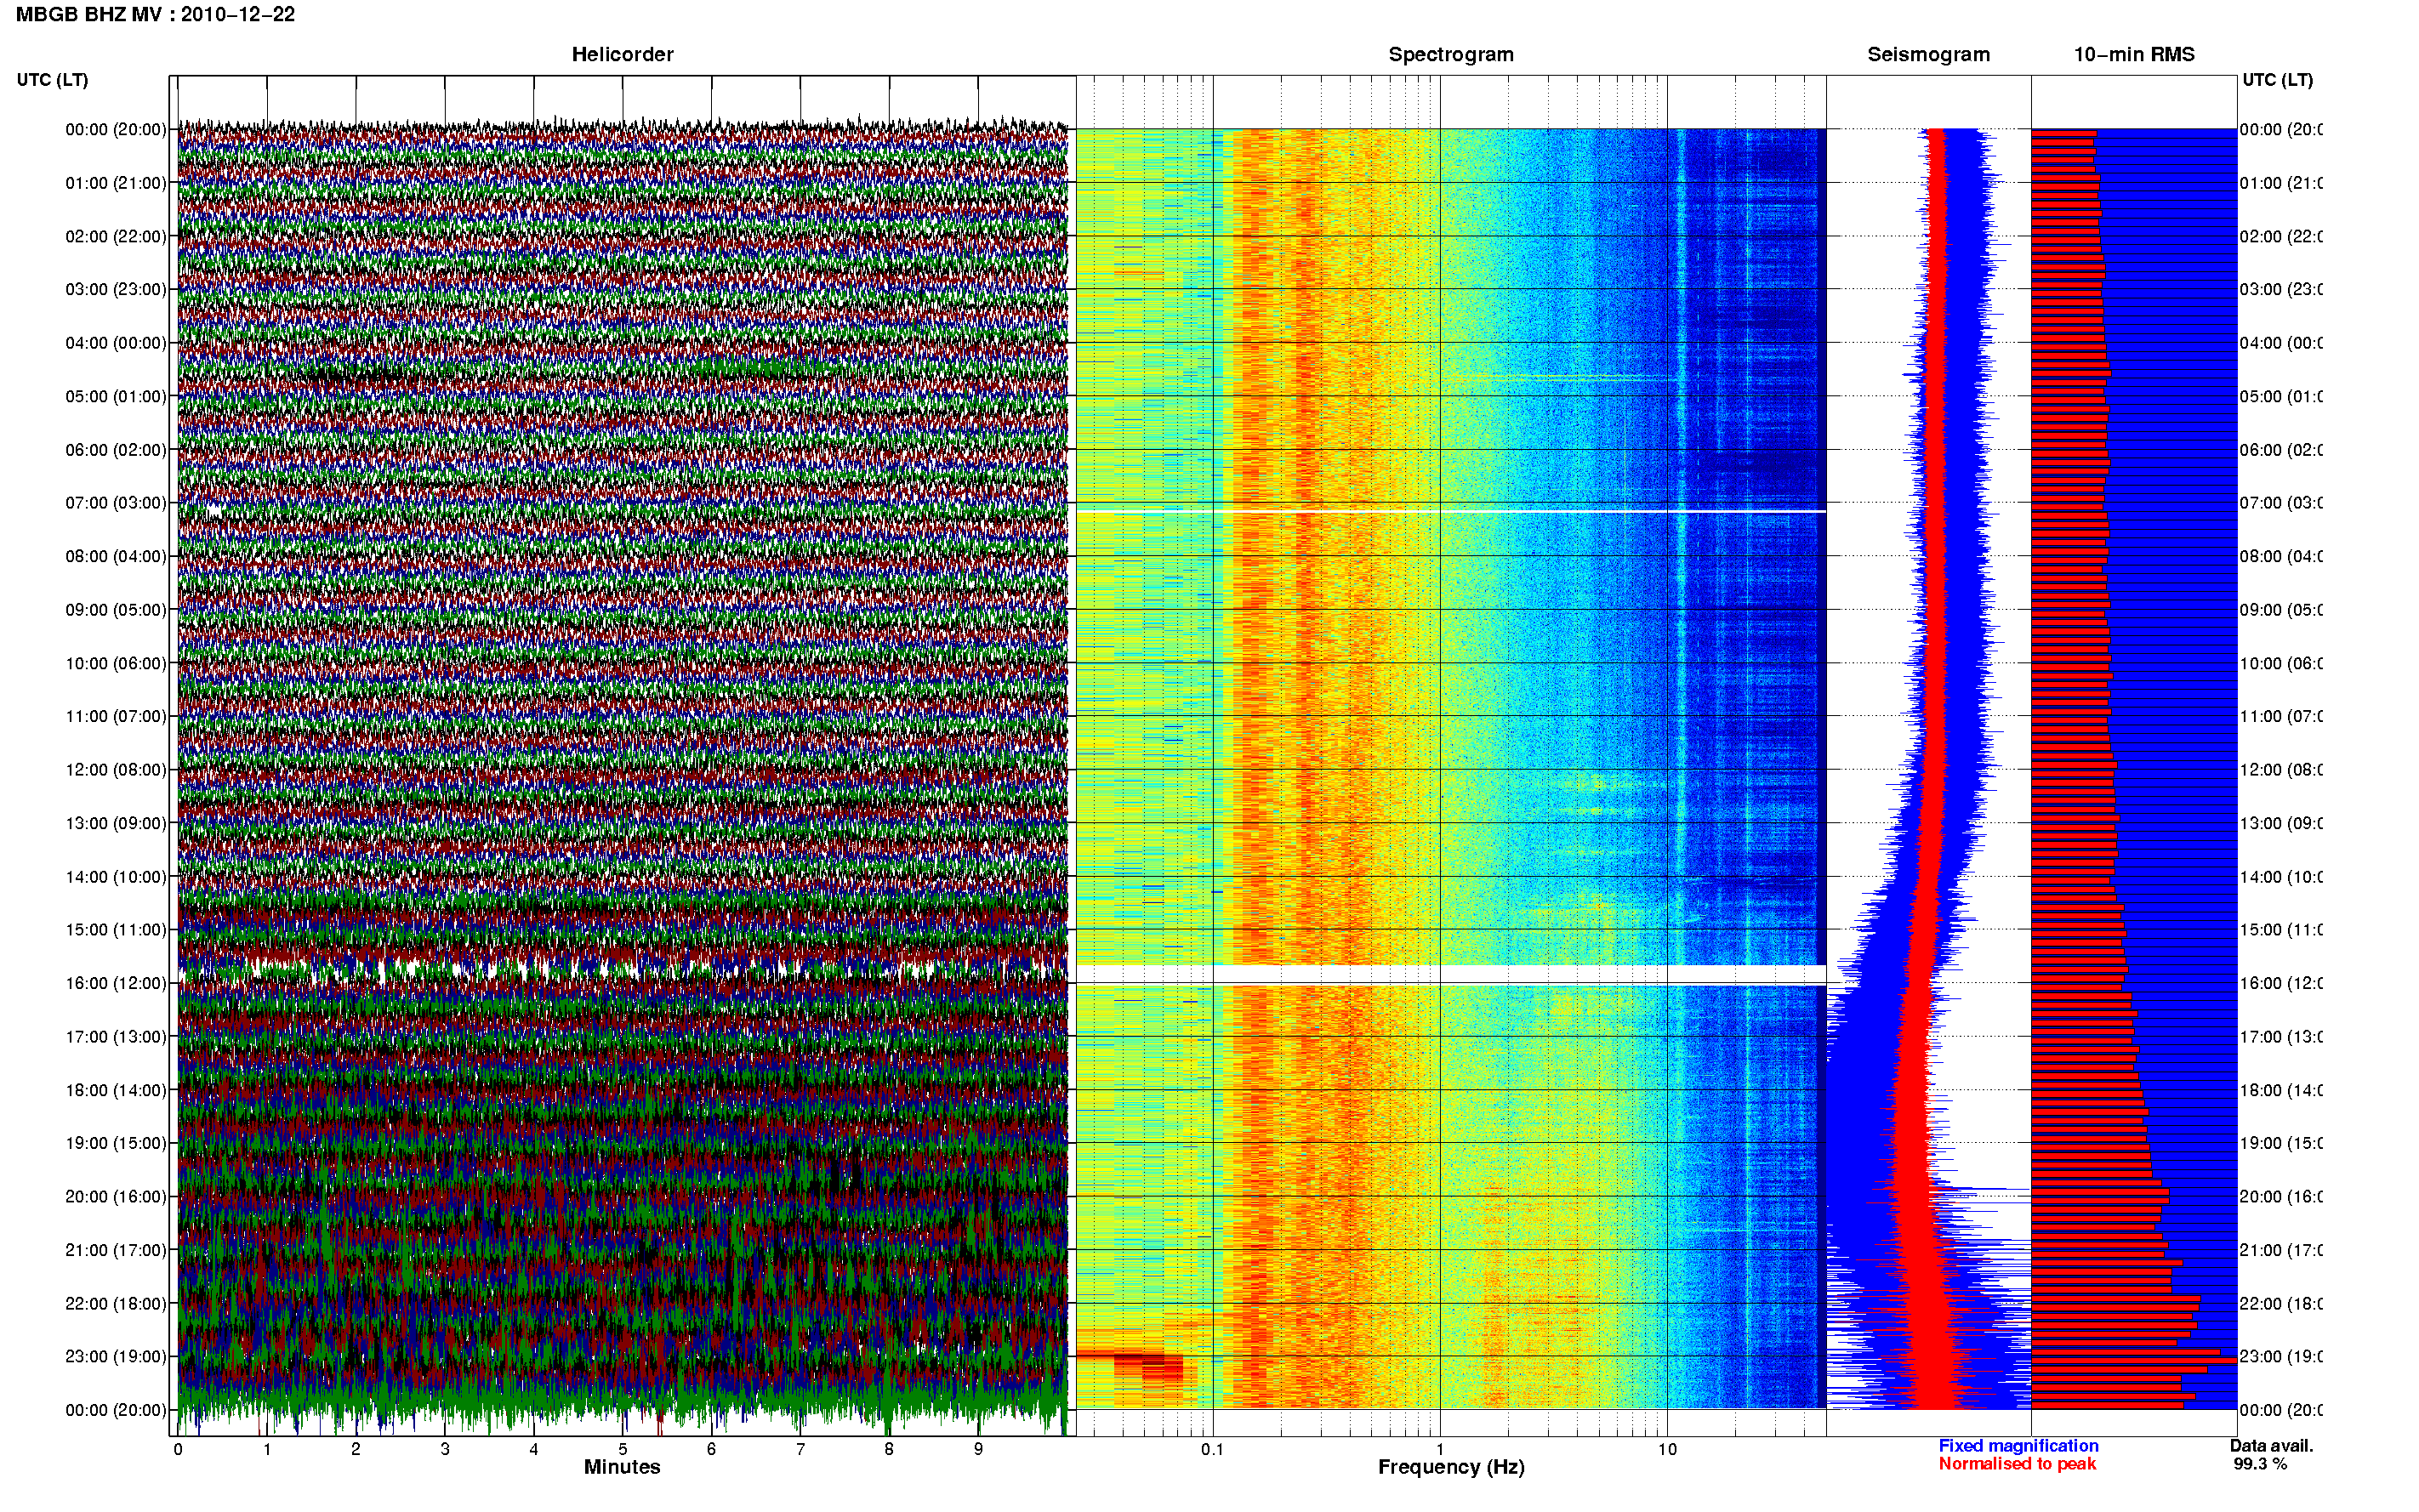Click the 10-min RMS panel heading
Image resolution: width=2419 pixels, height=1512 pixels.
pos(2134,54)
